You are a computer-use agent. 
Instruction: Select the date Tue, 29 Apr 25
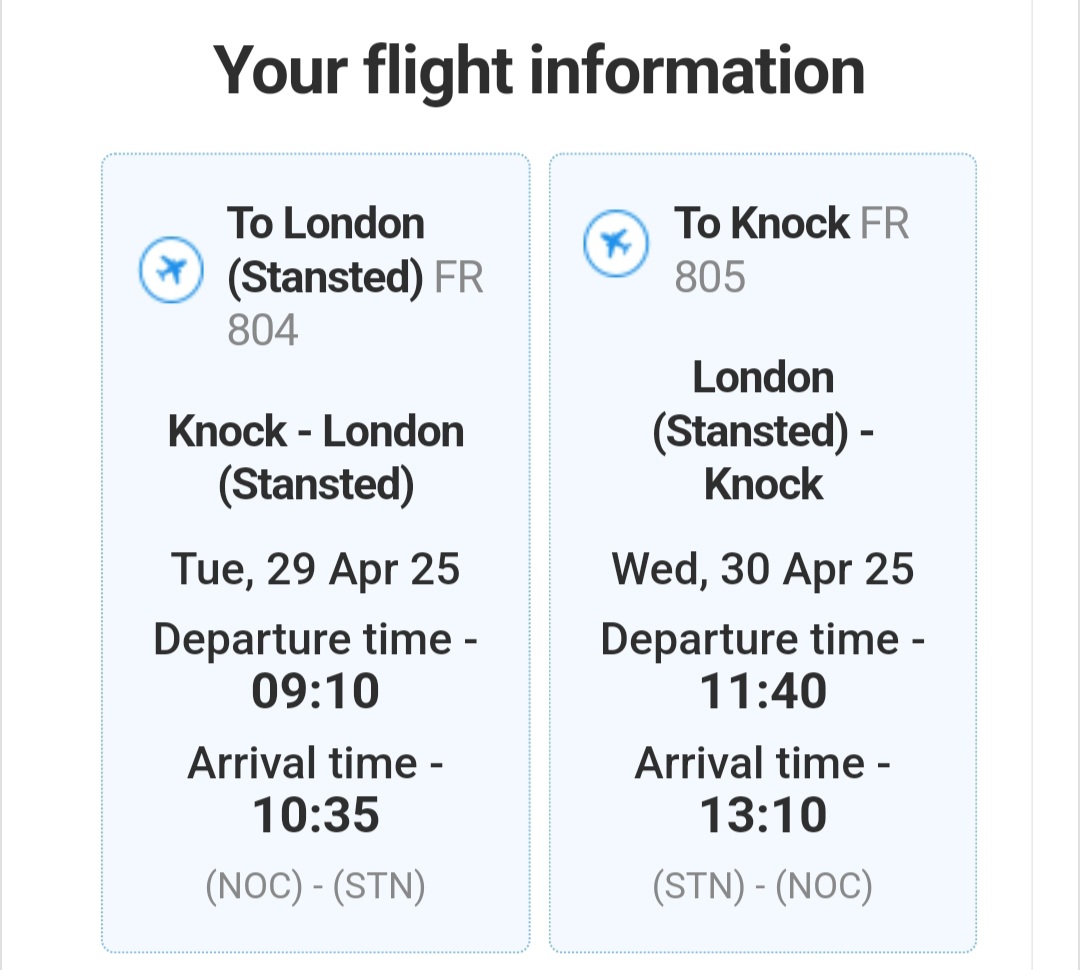pos(315,570)
